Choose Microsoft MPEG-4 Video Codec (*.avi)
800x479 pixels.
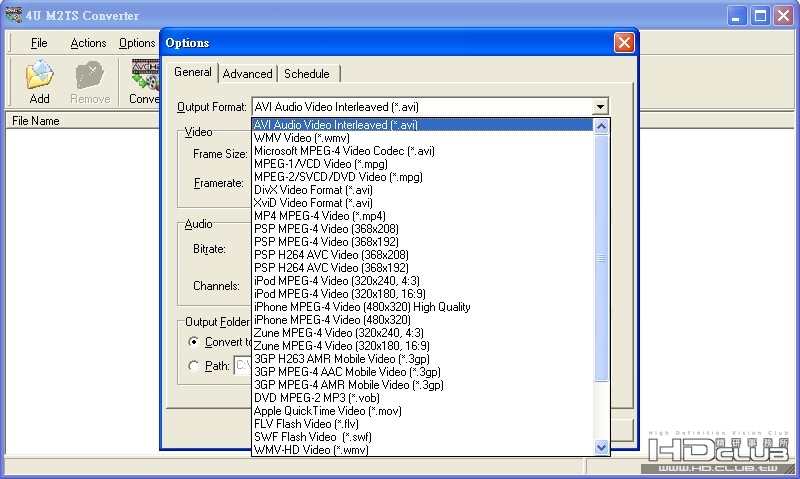click(422, 151)
